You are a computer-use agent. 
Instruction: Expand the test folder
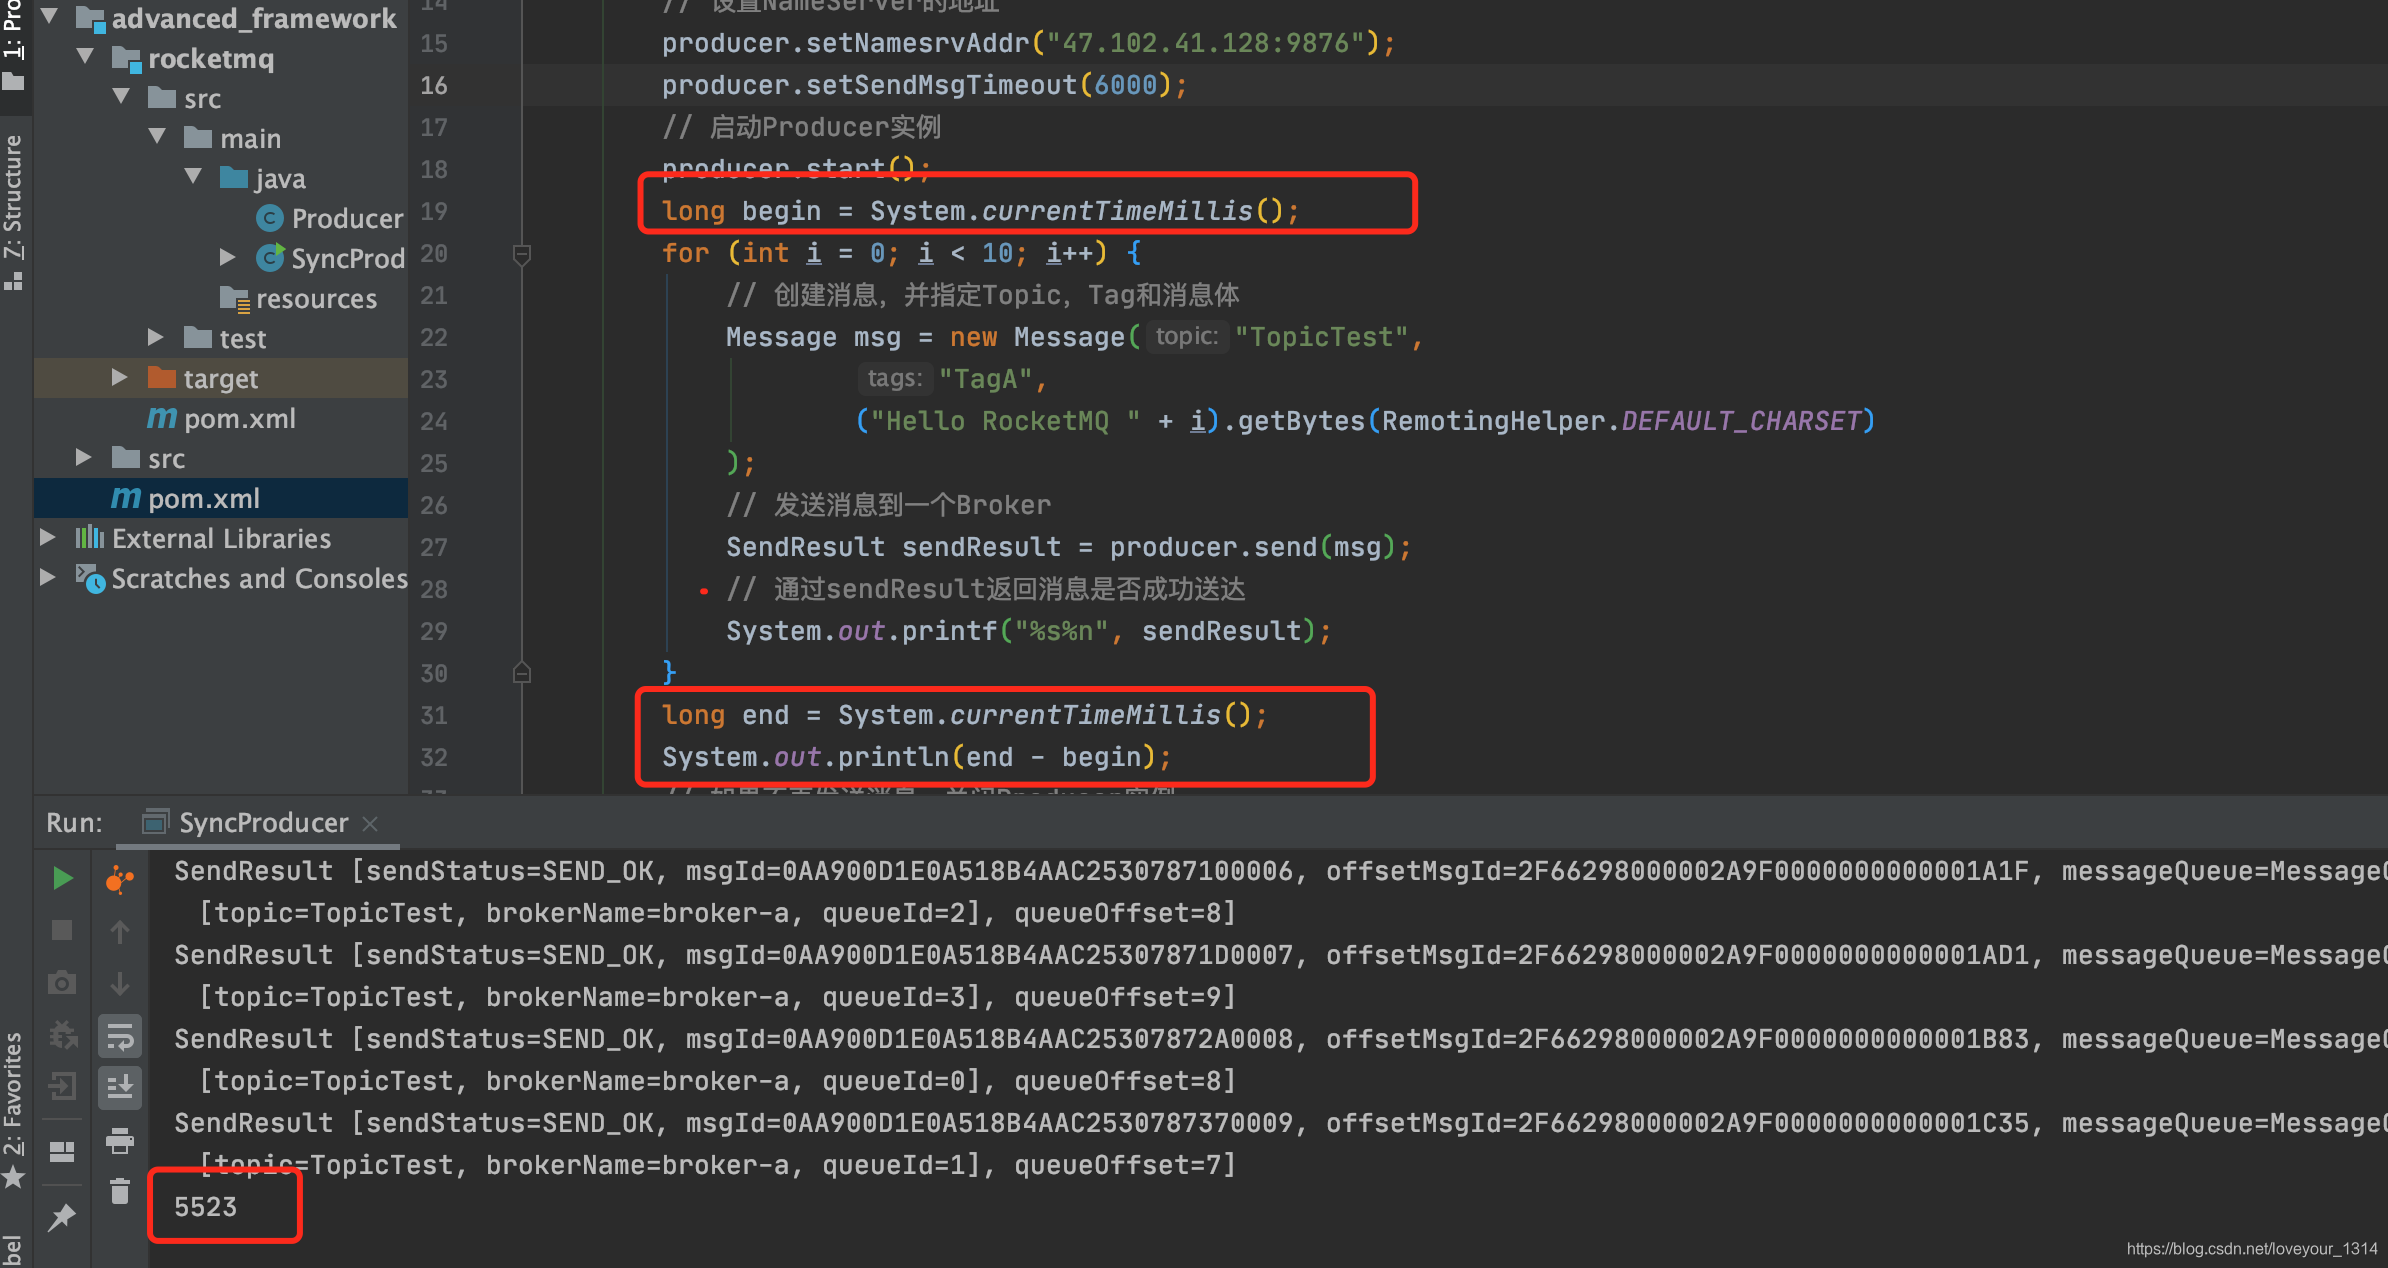155,338
